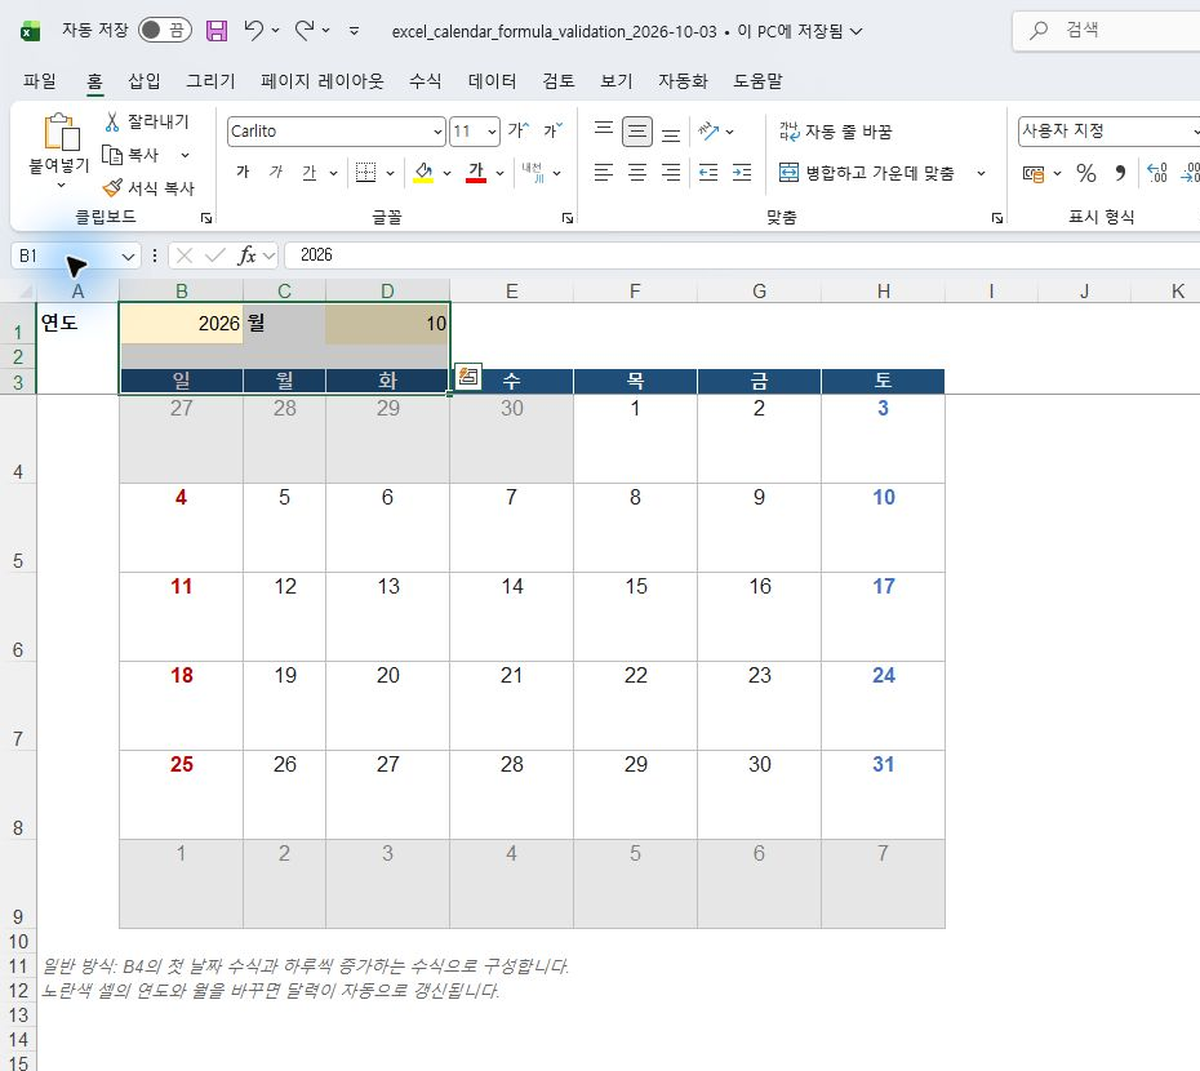
Task: Click the cancel X in formula bar
Action: (184, 256)
